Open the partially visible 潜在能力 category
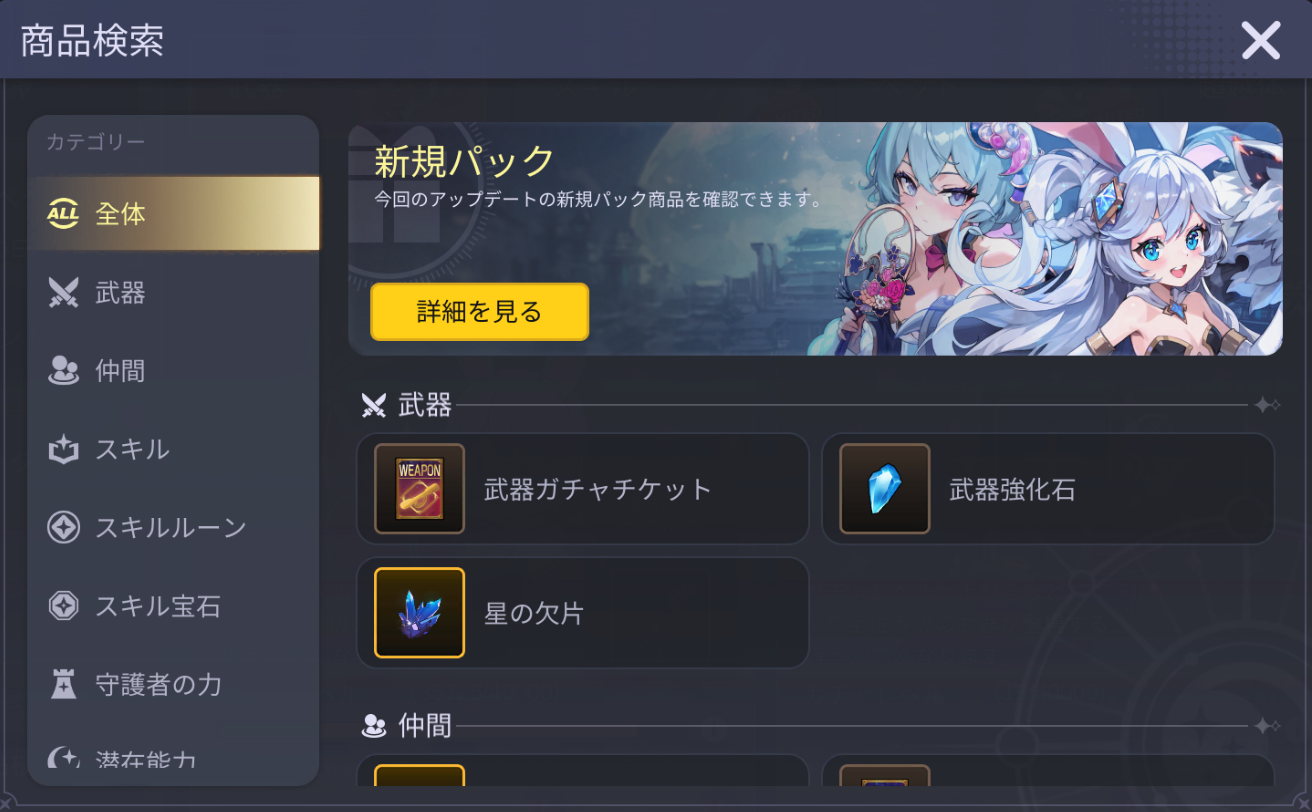 (174, 759)
